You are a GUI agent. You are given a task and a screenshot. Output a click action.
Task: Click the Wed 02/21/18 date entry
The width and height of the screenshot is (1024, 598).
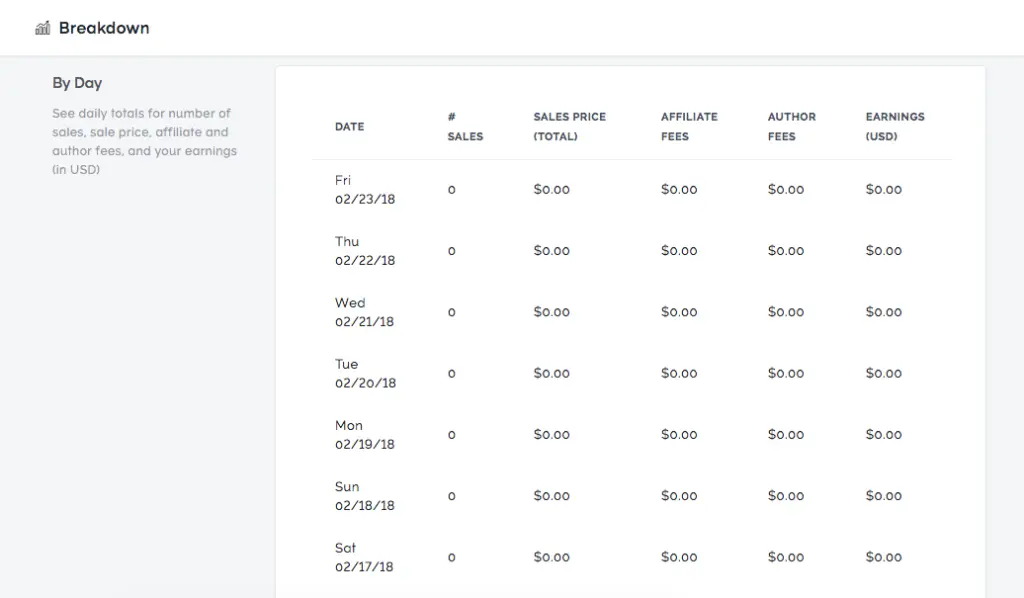coord(364,312)
